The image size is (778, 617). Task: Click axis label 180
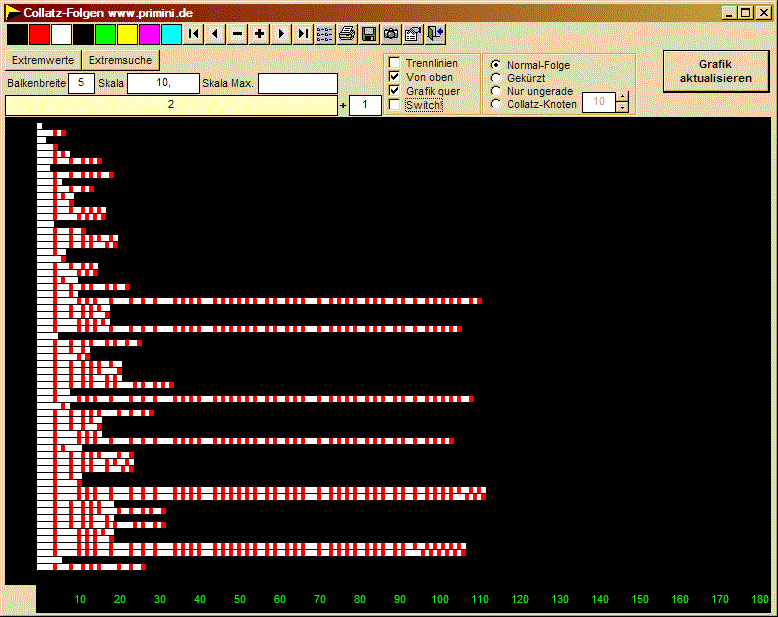(x=760, y=599)
